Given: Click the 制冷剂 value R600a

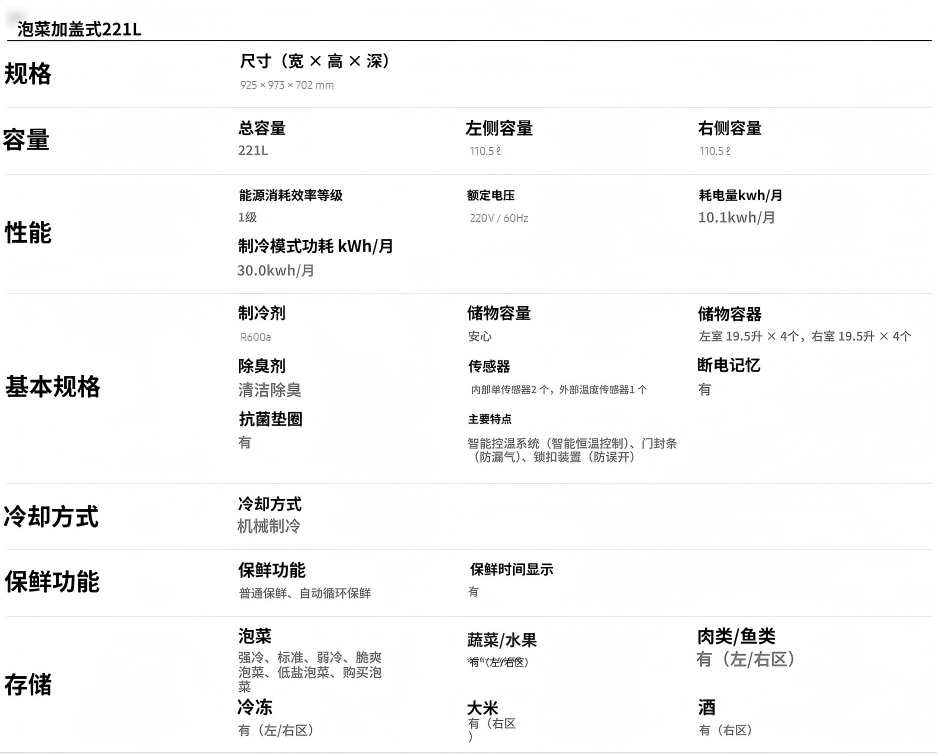Looking at the screenshot, I should pos(255,337).
